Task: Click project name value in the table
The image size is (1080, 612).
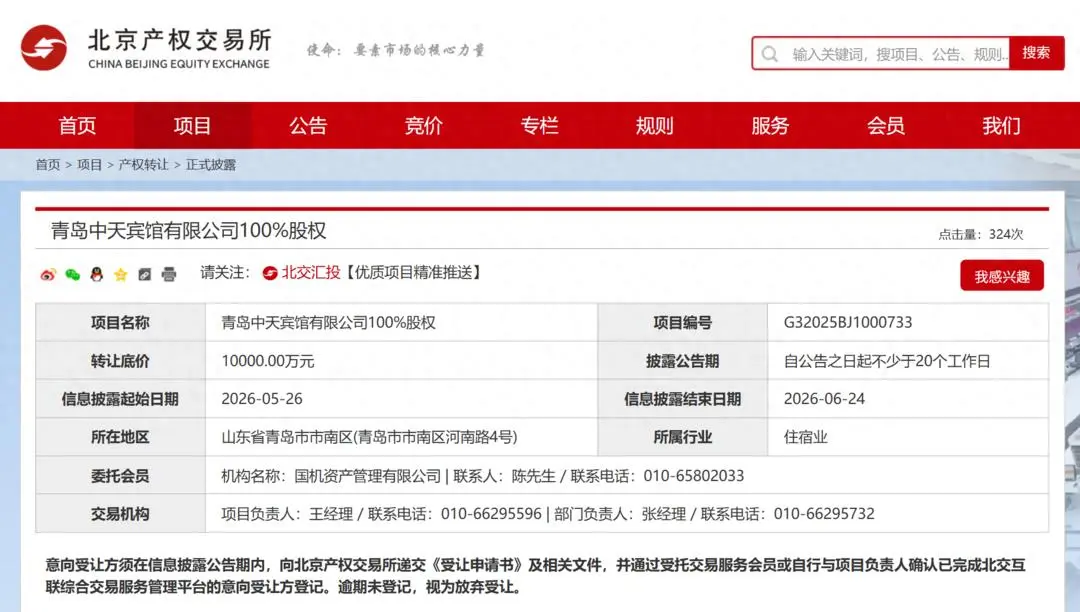Action: [x=328, y=322]
